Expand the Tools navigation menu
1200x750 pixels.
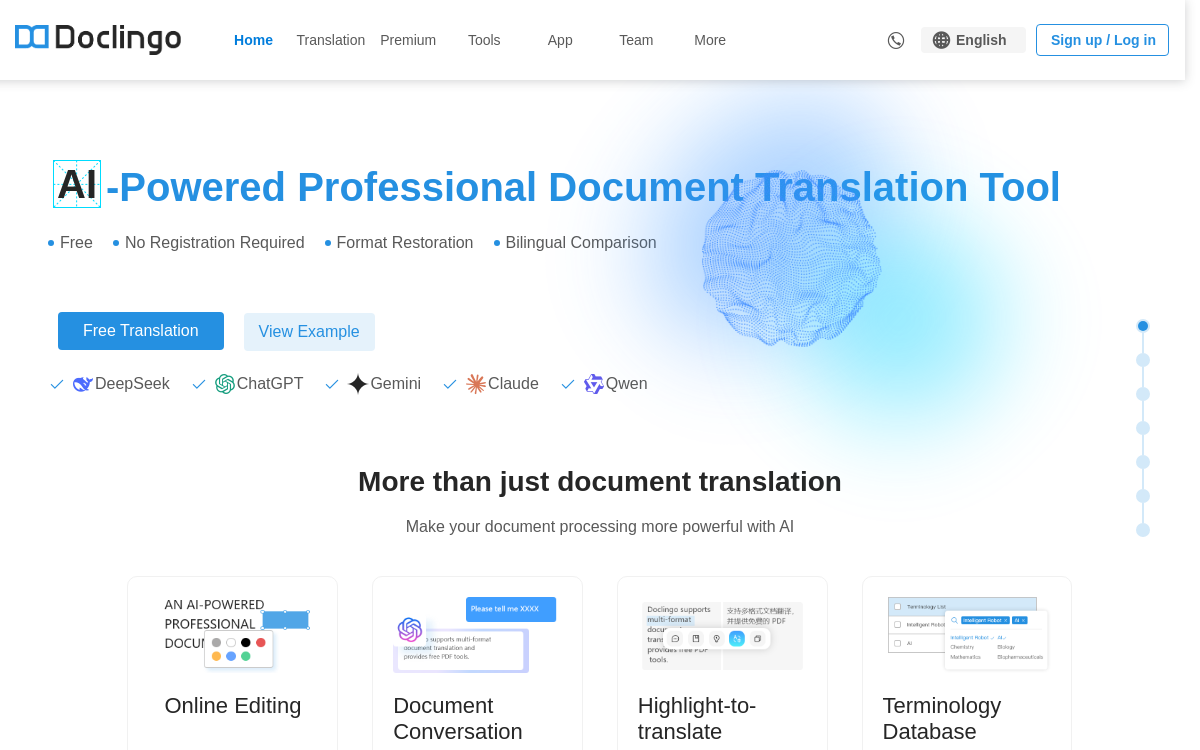coord(484,40)
